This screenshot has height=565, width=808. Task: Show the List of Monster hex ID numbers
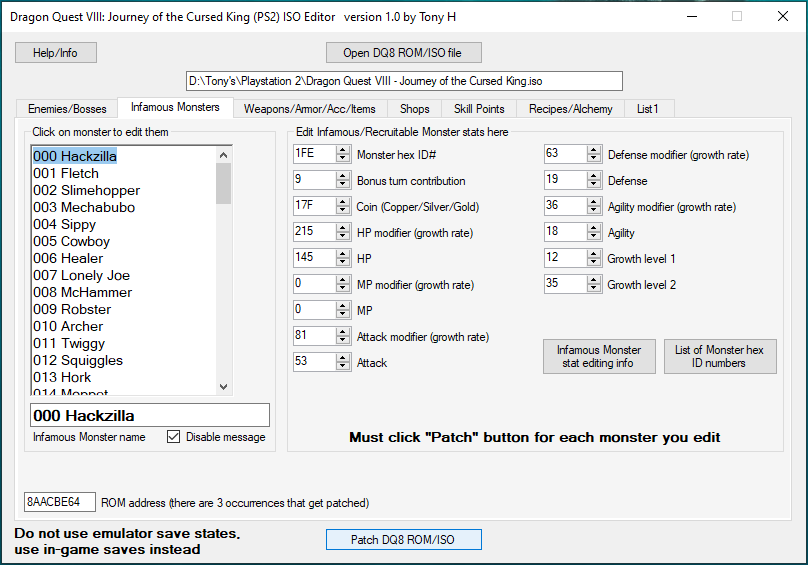point(720,357)
